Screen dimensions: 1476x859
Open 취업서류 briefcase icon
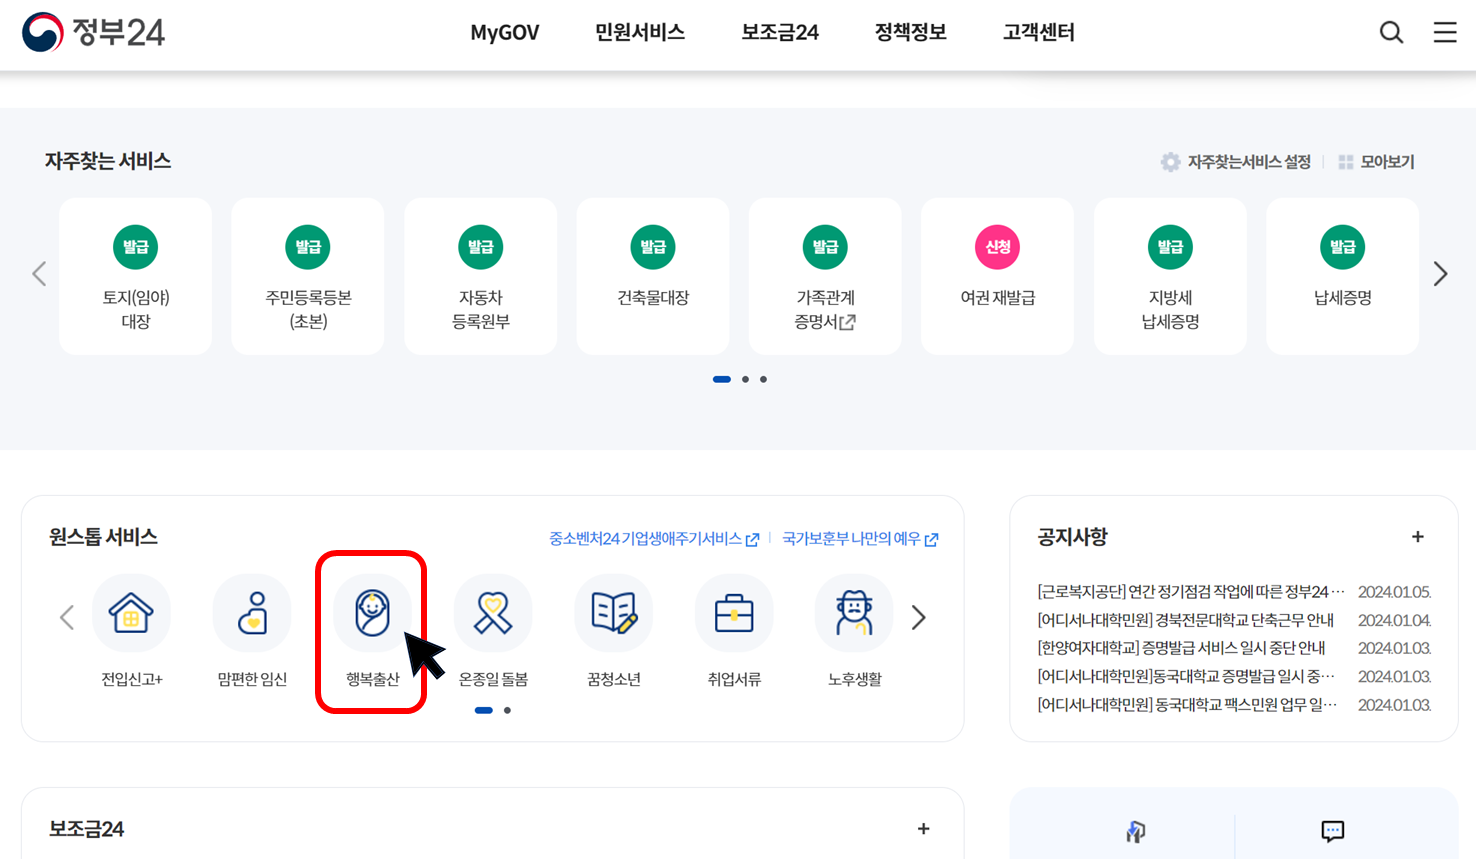[734, 613]
